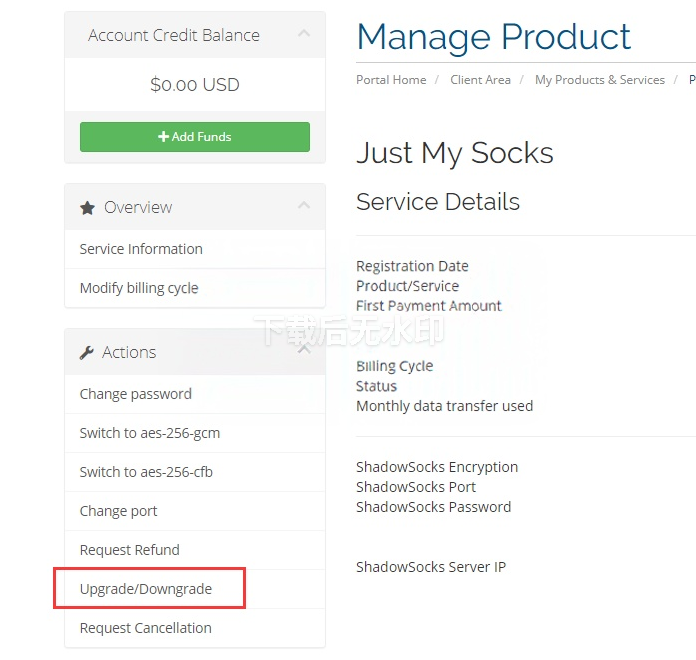Collapse the Overview panel chevron
The width and height of the screenshot is (696, 660).
pos(304,207)
